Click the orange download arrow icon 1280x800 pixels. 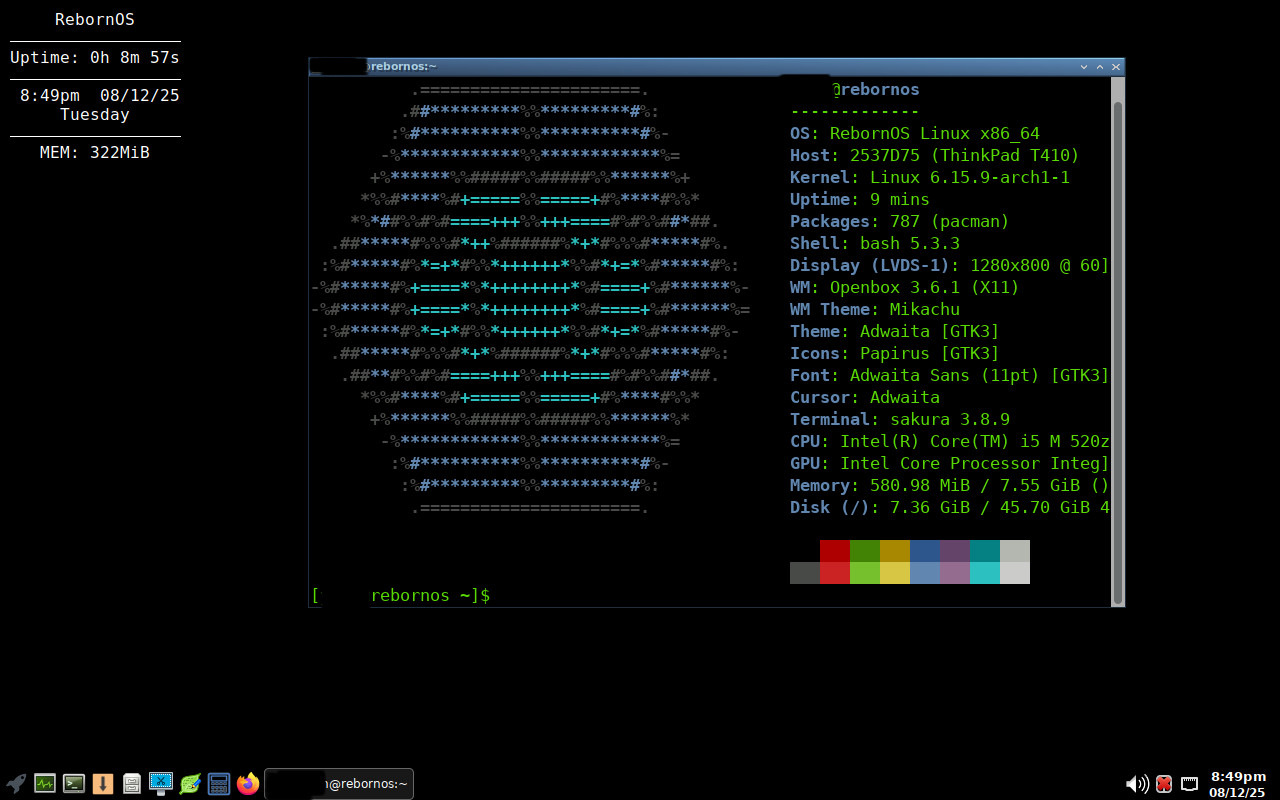[103, 784]
